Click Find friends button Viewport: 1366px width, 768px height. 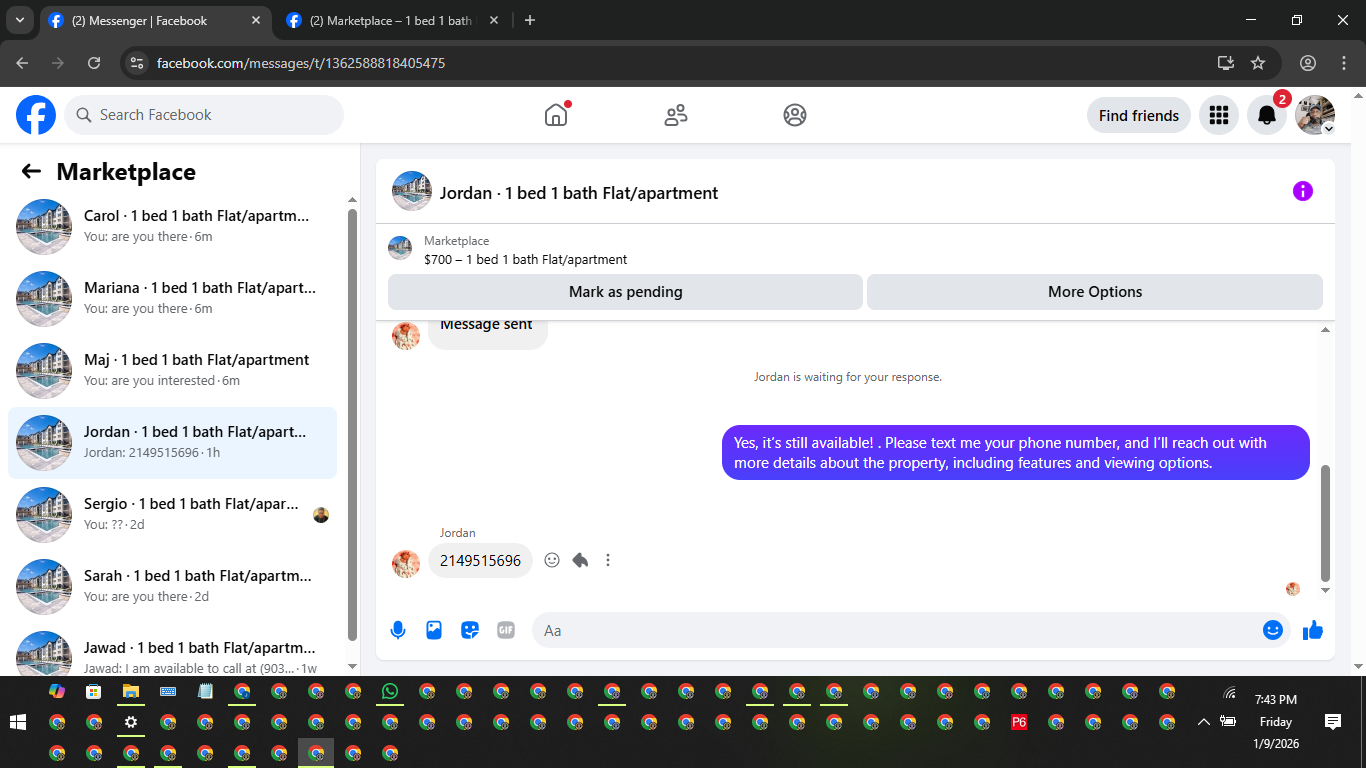click(x=1139, y=115)
